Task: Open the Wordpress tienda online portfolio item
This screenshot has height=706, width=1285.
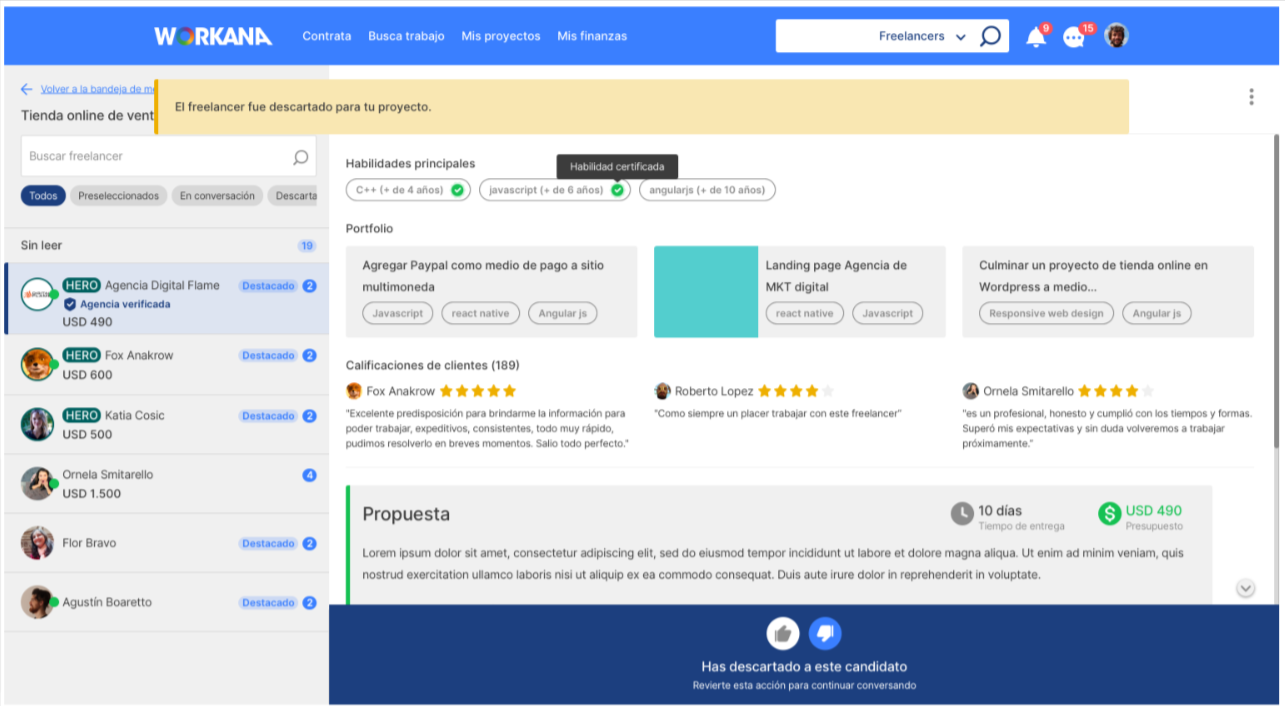Action: (x=1107, y=291)
